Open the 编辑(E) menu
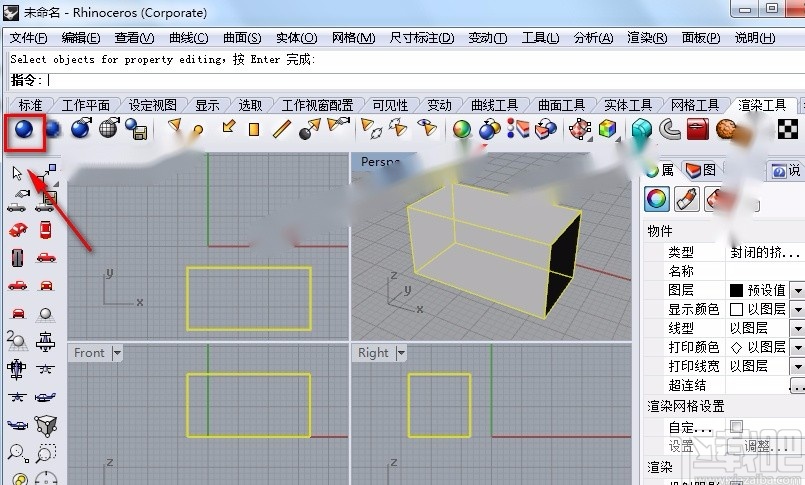The height and width of the screenshot is (485, 805). tap(81, 38)
